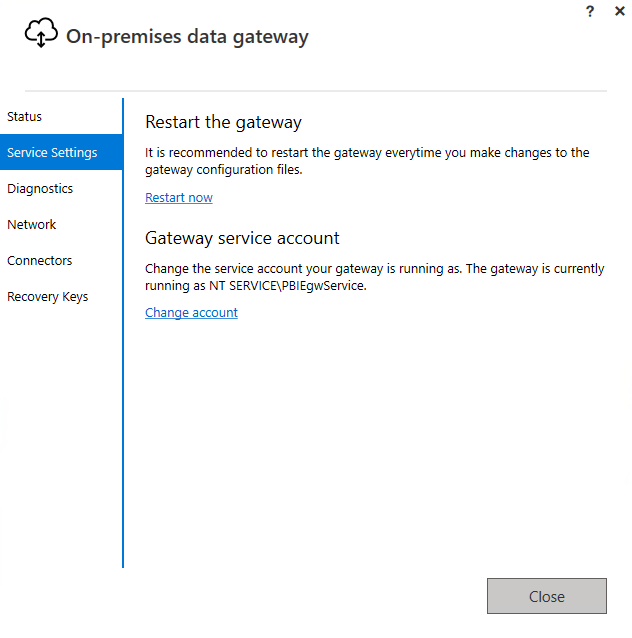Select the Service Settings tab

[x=52, y=153]
